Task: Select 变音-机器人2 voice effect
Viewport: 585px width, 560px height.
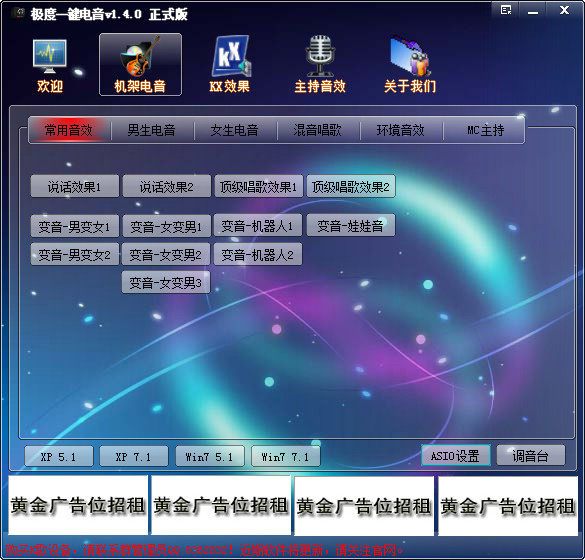Action: (x=258, y=254)
